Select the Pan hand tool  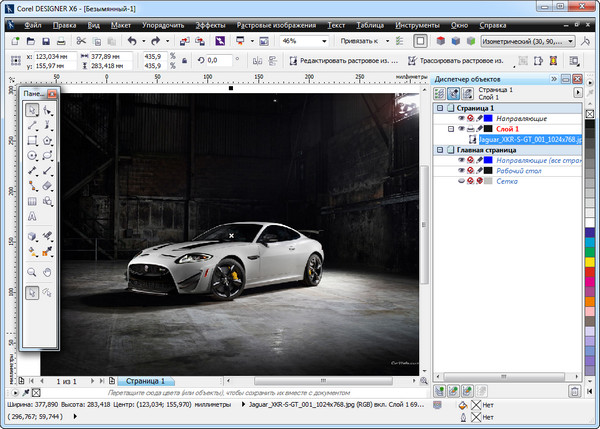coord(47,271)
